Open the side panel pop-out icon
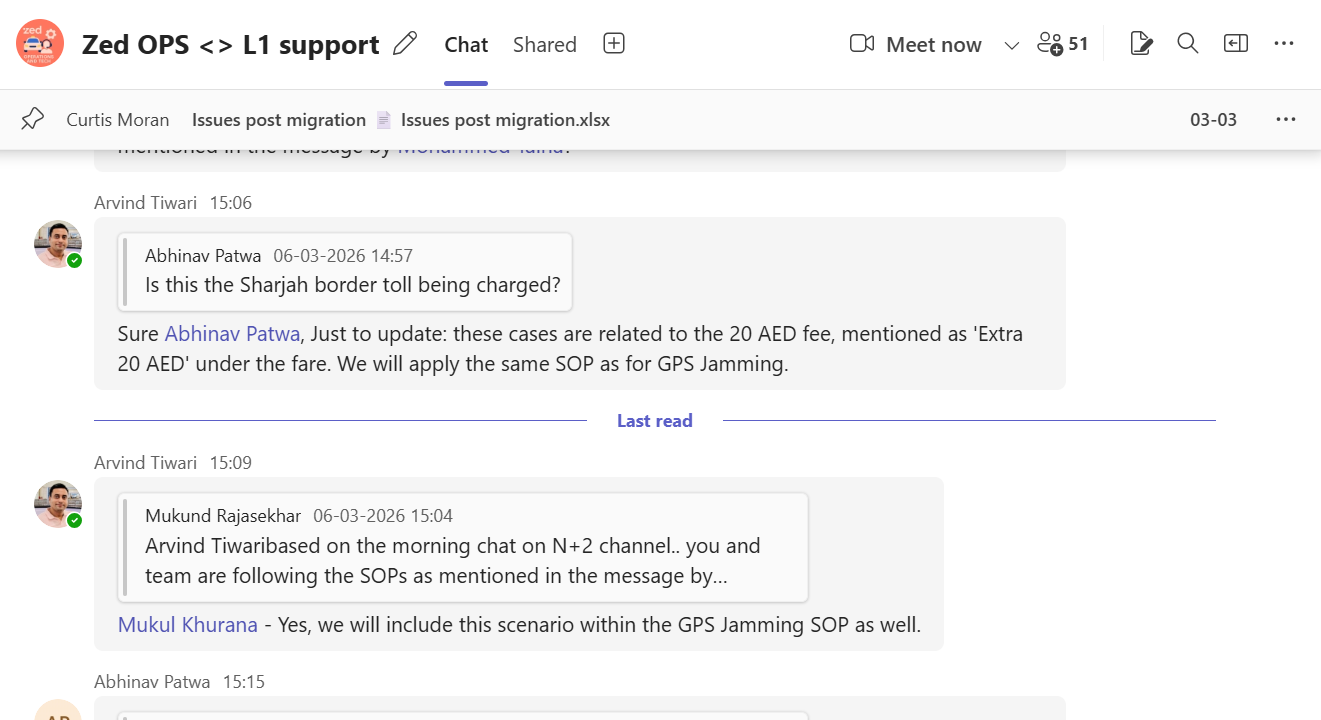This screenshot has height=720, width=1321. click(1236, 44)
